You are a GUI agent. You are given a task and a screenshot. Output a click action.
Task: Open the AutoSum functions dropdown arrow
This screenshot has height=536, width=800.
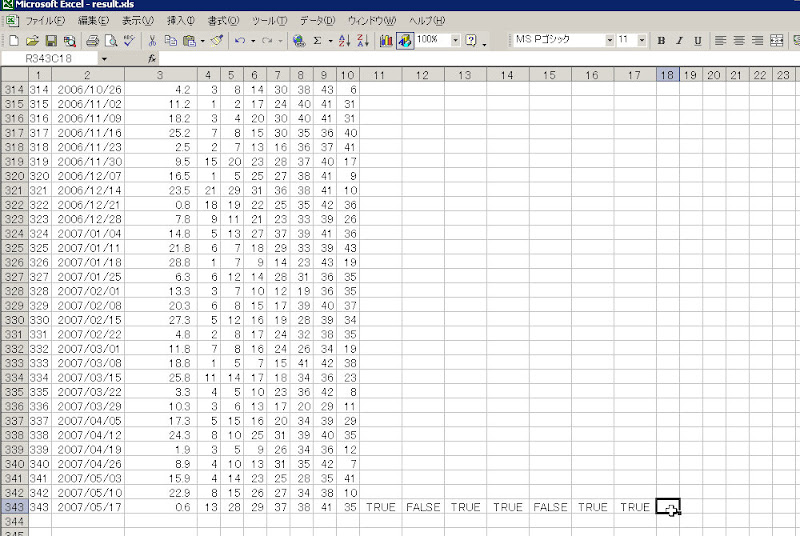click(331, 40)
